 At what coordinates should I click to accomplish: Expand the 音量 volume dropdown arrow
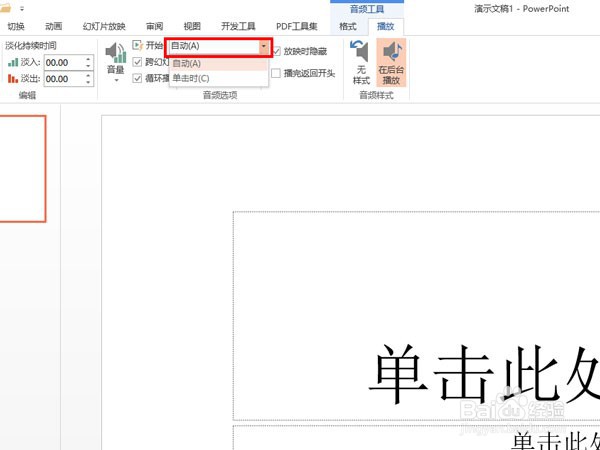pyautogui.click(x=116, y=80)
